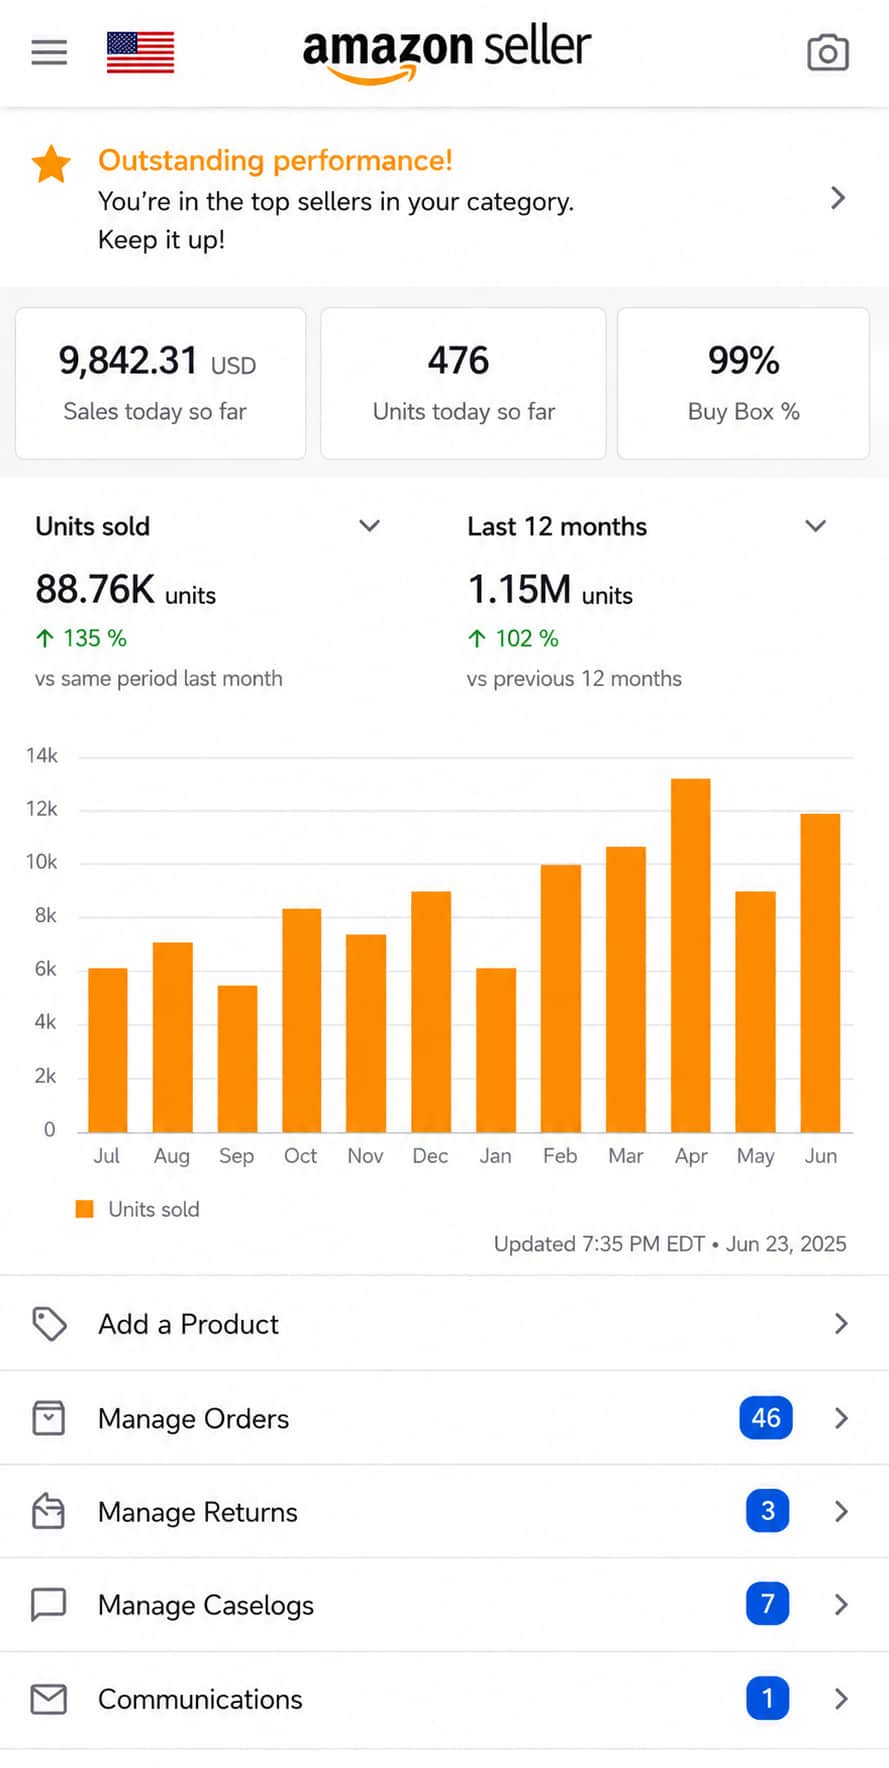Tap the Feb x-axis label

[560, 1156]
